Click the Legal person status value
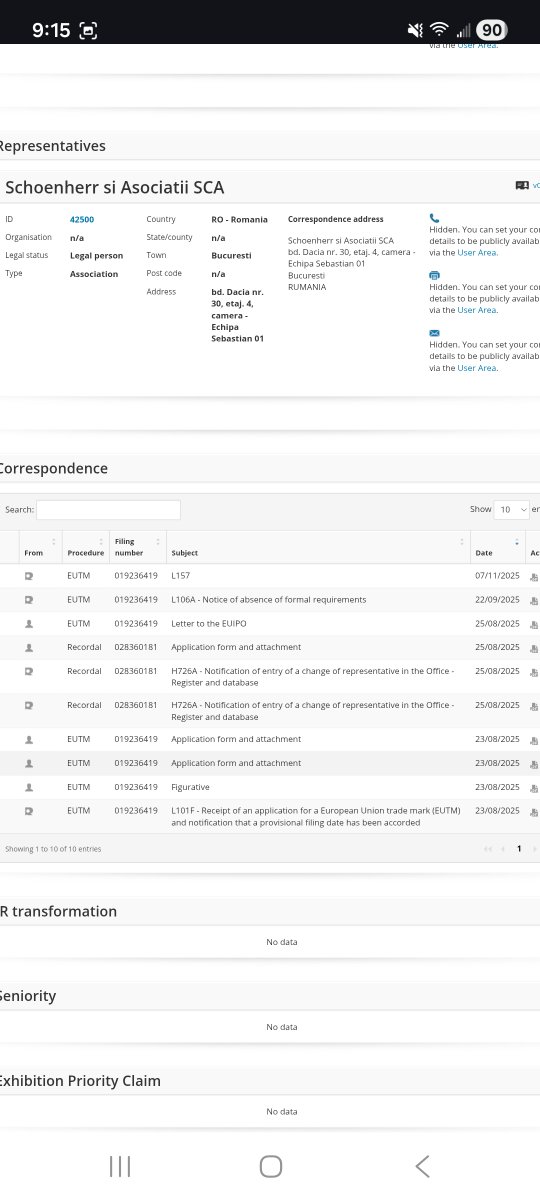This screenshot has height=1200, width=540. pos(97,256)
